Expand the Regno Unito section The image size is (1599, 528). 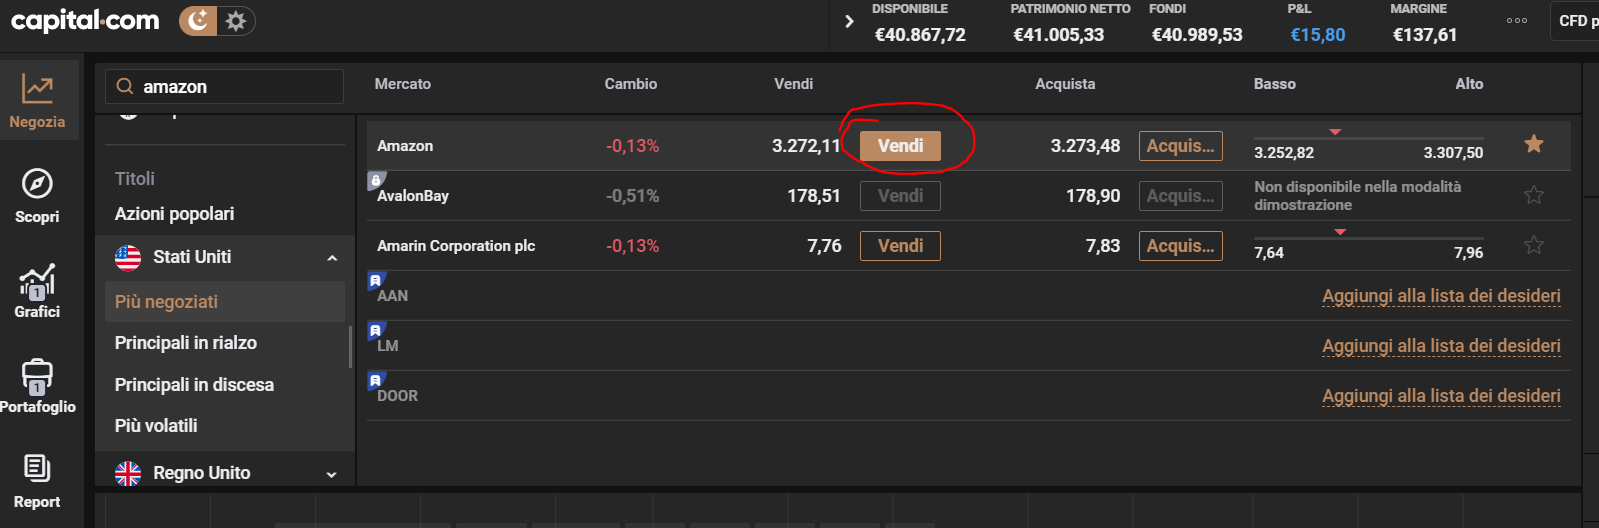pos(332,474)
